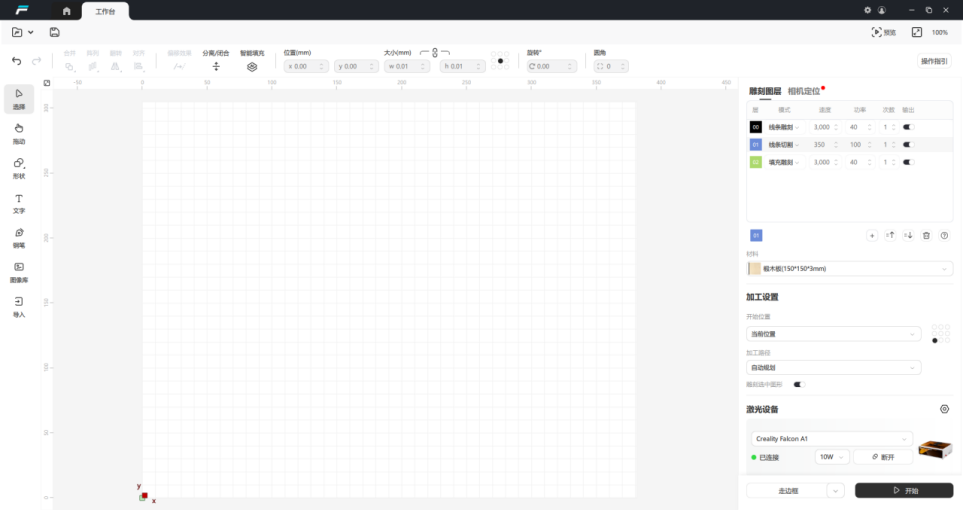
Task: Open the 材料 material dropdown
Action: coord(849,268)
